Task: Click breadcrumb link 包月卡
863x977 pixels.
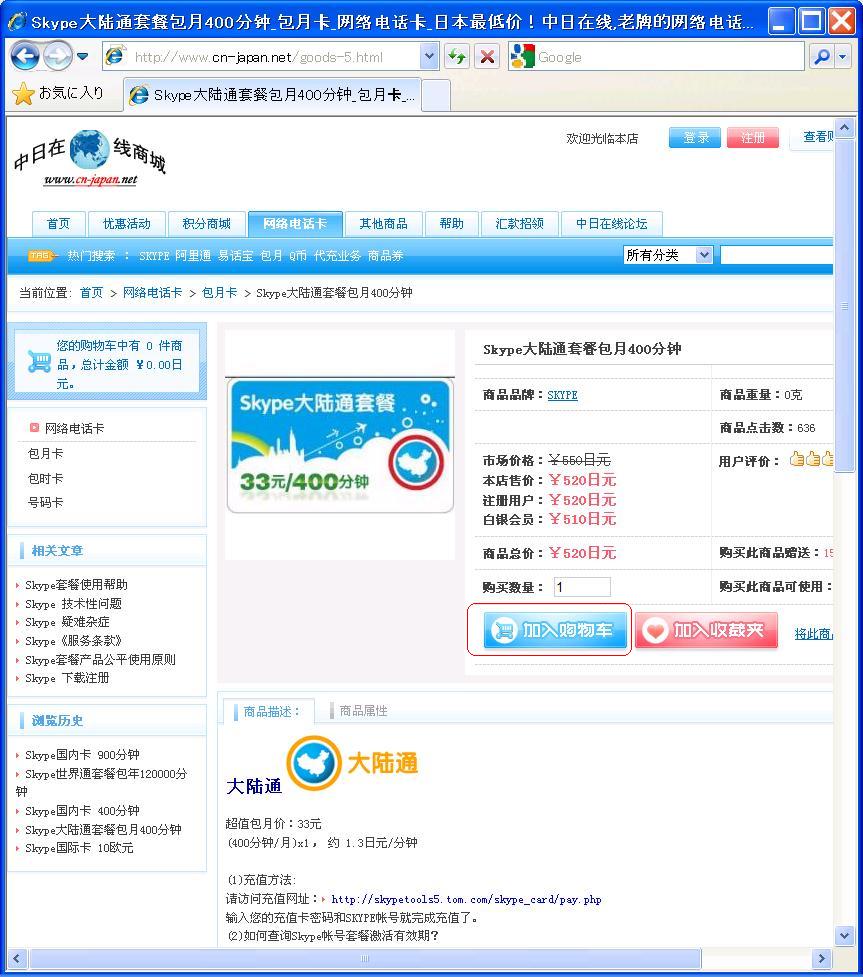Action: [219, 293]
